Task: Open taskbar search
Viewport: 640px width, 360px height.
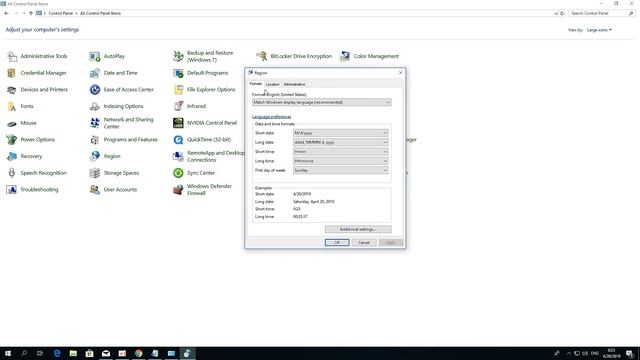Action: pos(24,353)
